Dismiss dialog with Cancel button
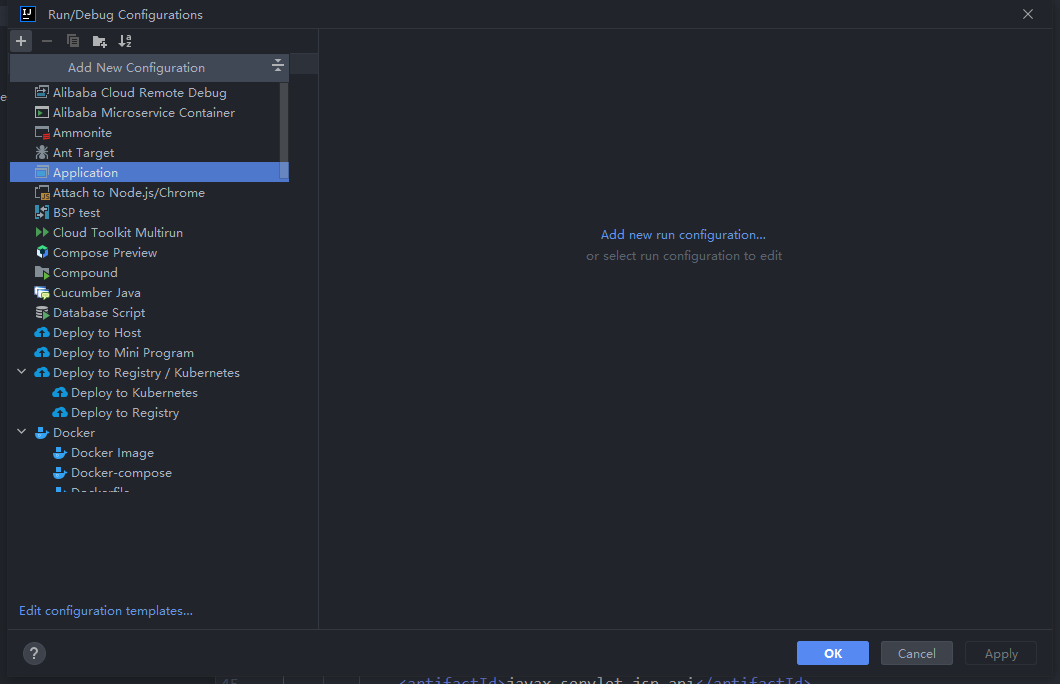The image size is (1060, 684). pos(917,653)
